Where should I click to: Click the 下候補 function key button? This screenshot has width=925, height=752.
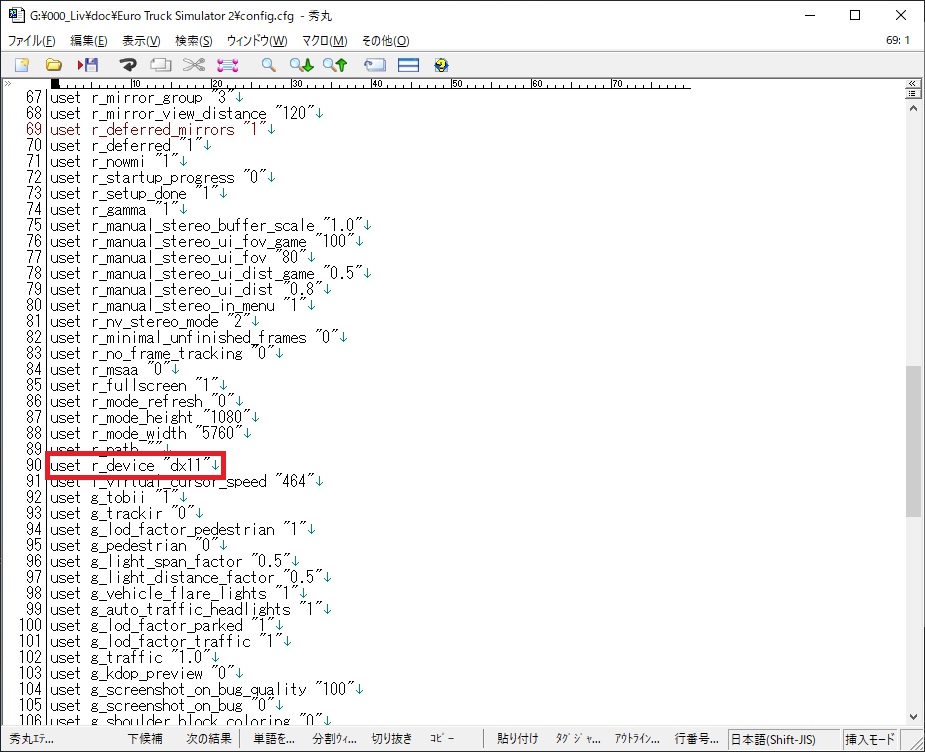tap(145, 738)
